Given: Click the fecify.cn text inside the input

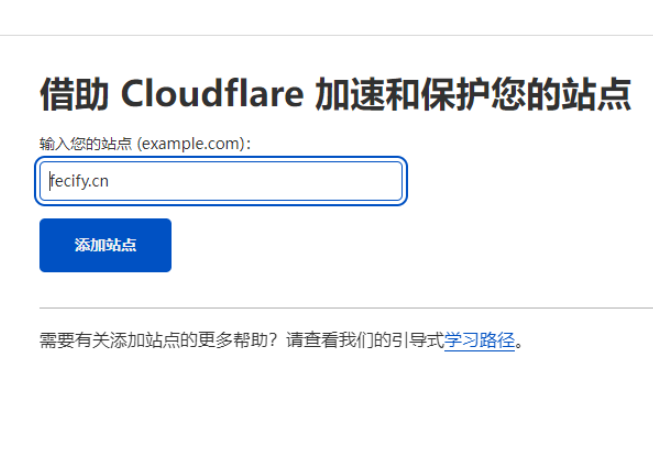Looking at the screenshot, I should click(x=80, y=182).
